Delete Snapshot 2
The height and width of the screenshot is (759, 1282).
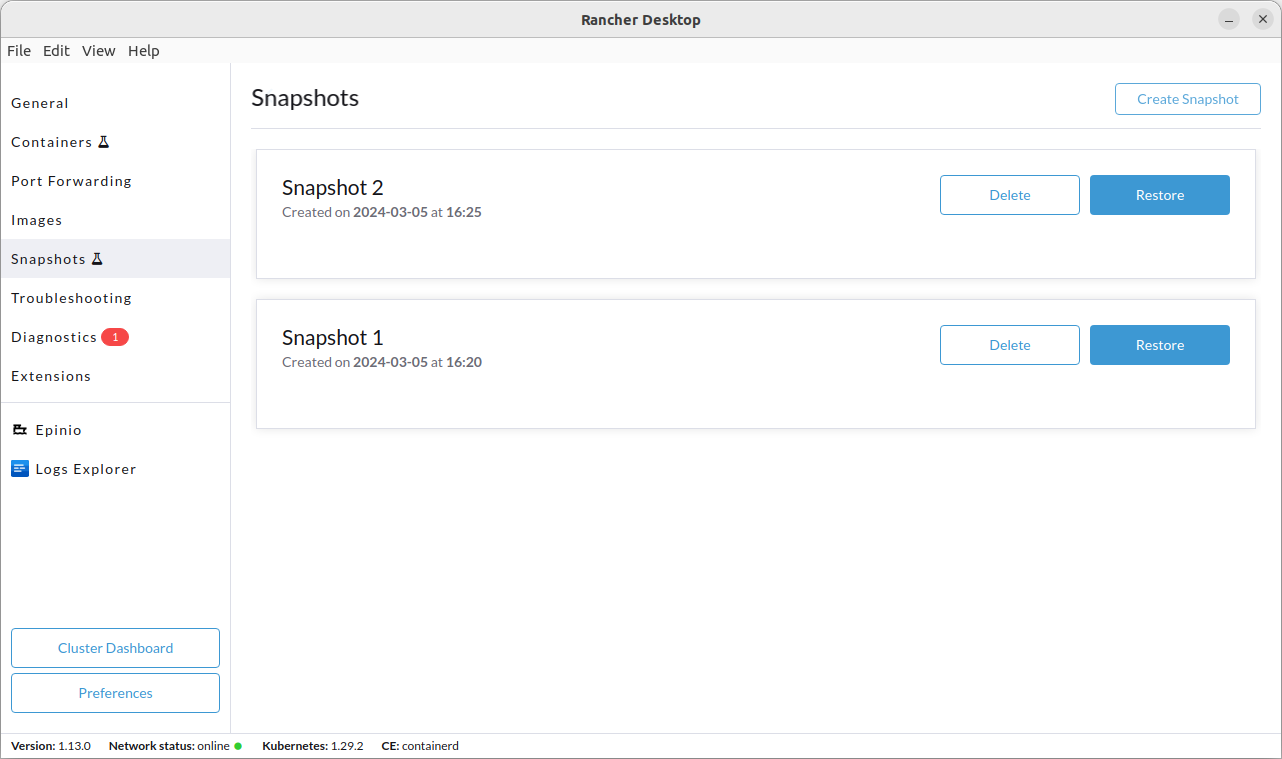pyautogui.click(x=1010, y=195)
